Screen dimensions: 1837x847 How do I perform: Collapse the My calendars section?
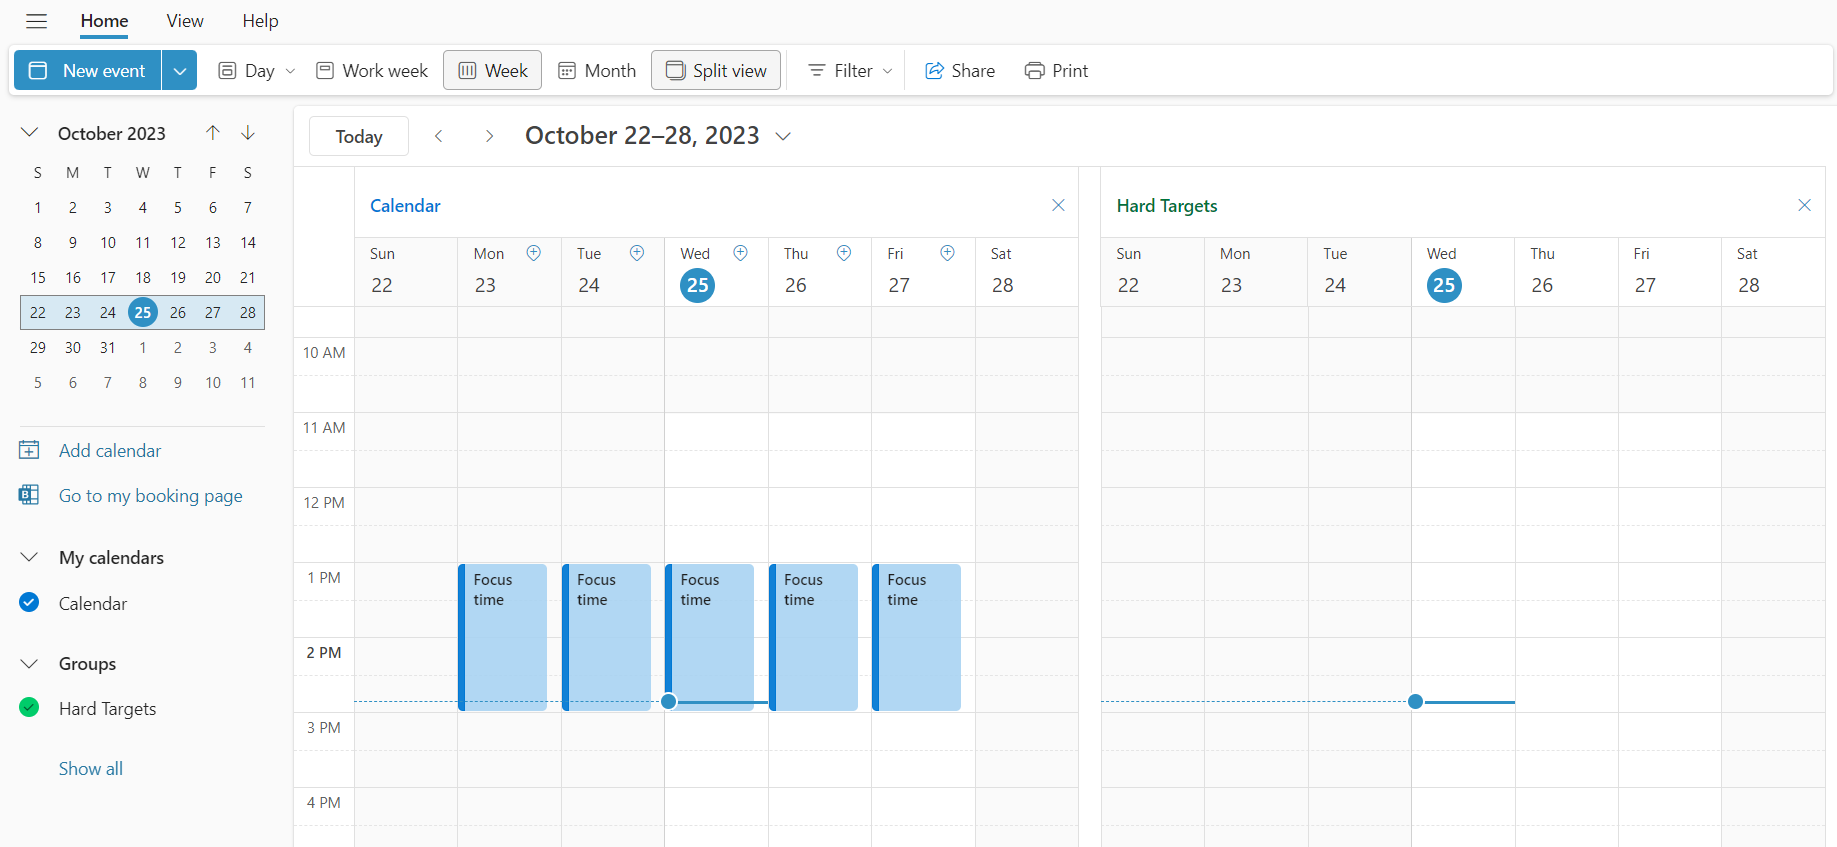coord(29,557)
